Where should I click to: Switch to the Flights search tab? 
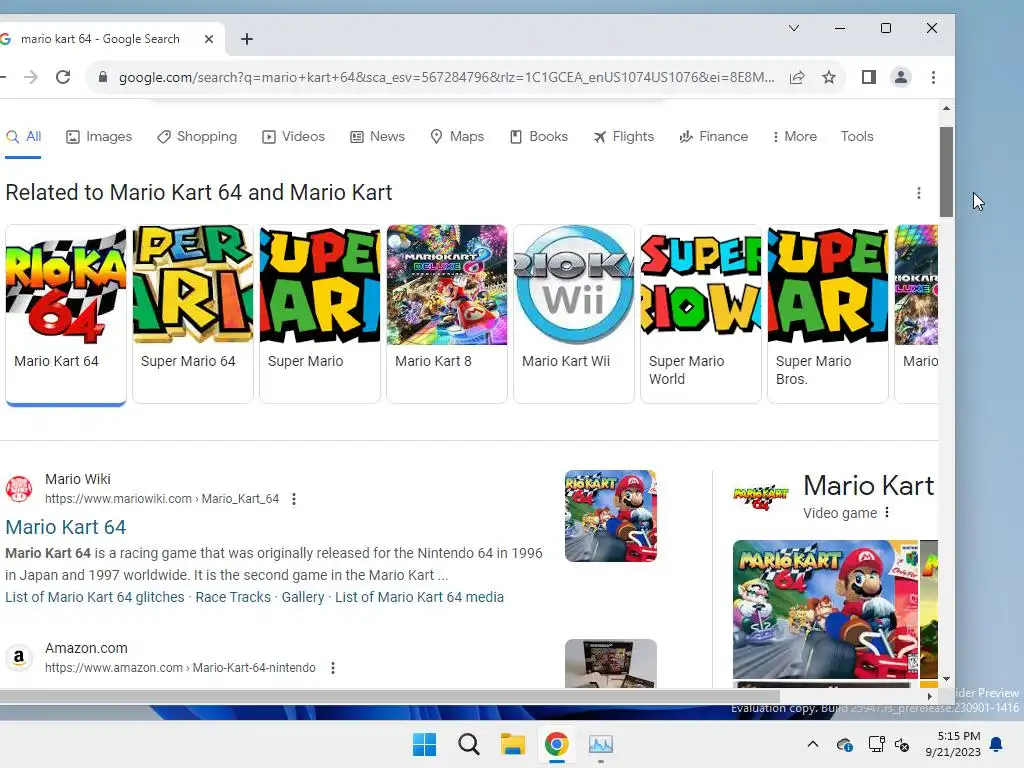(624, 136)
